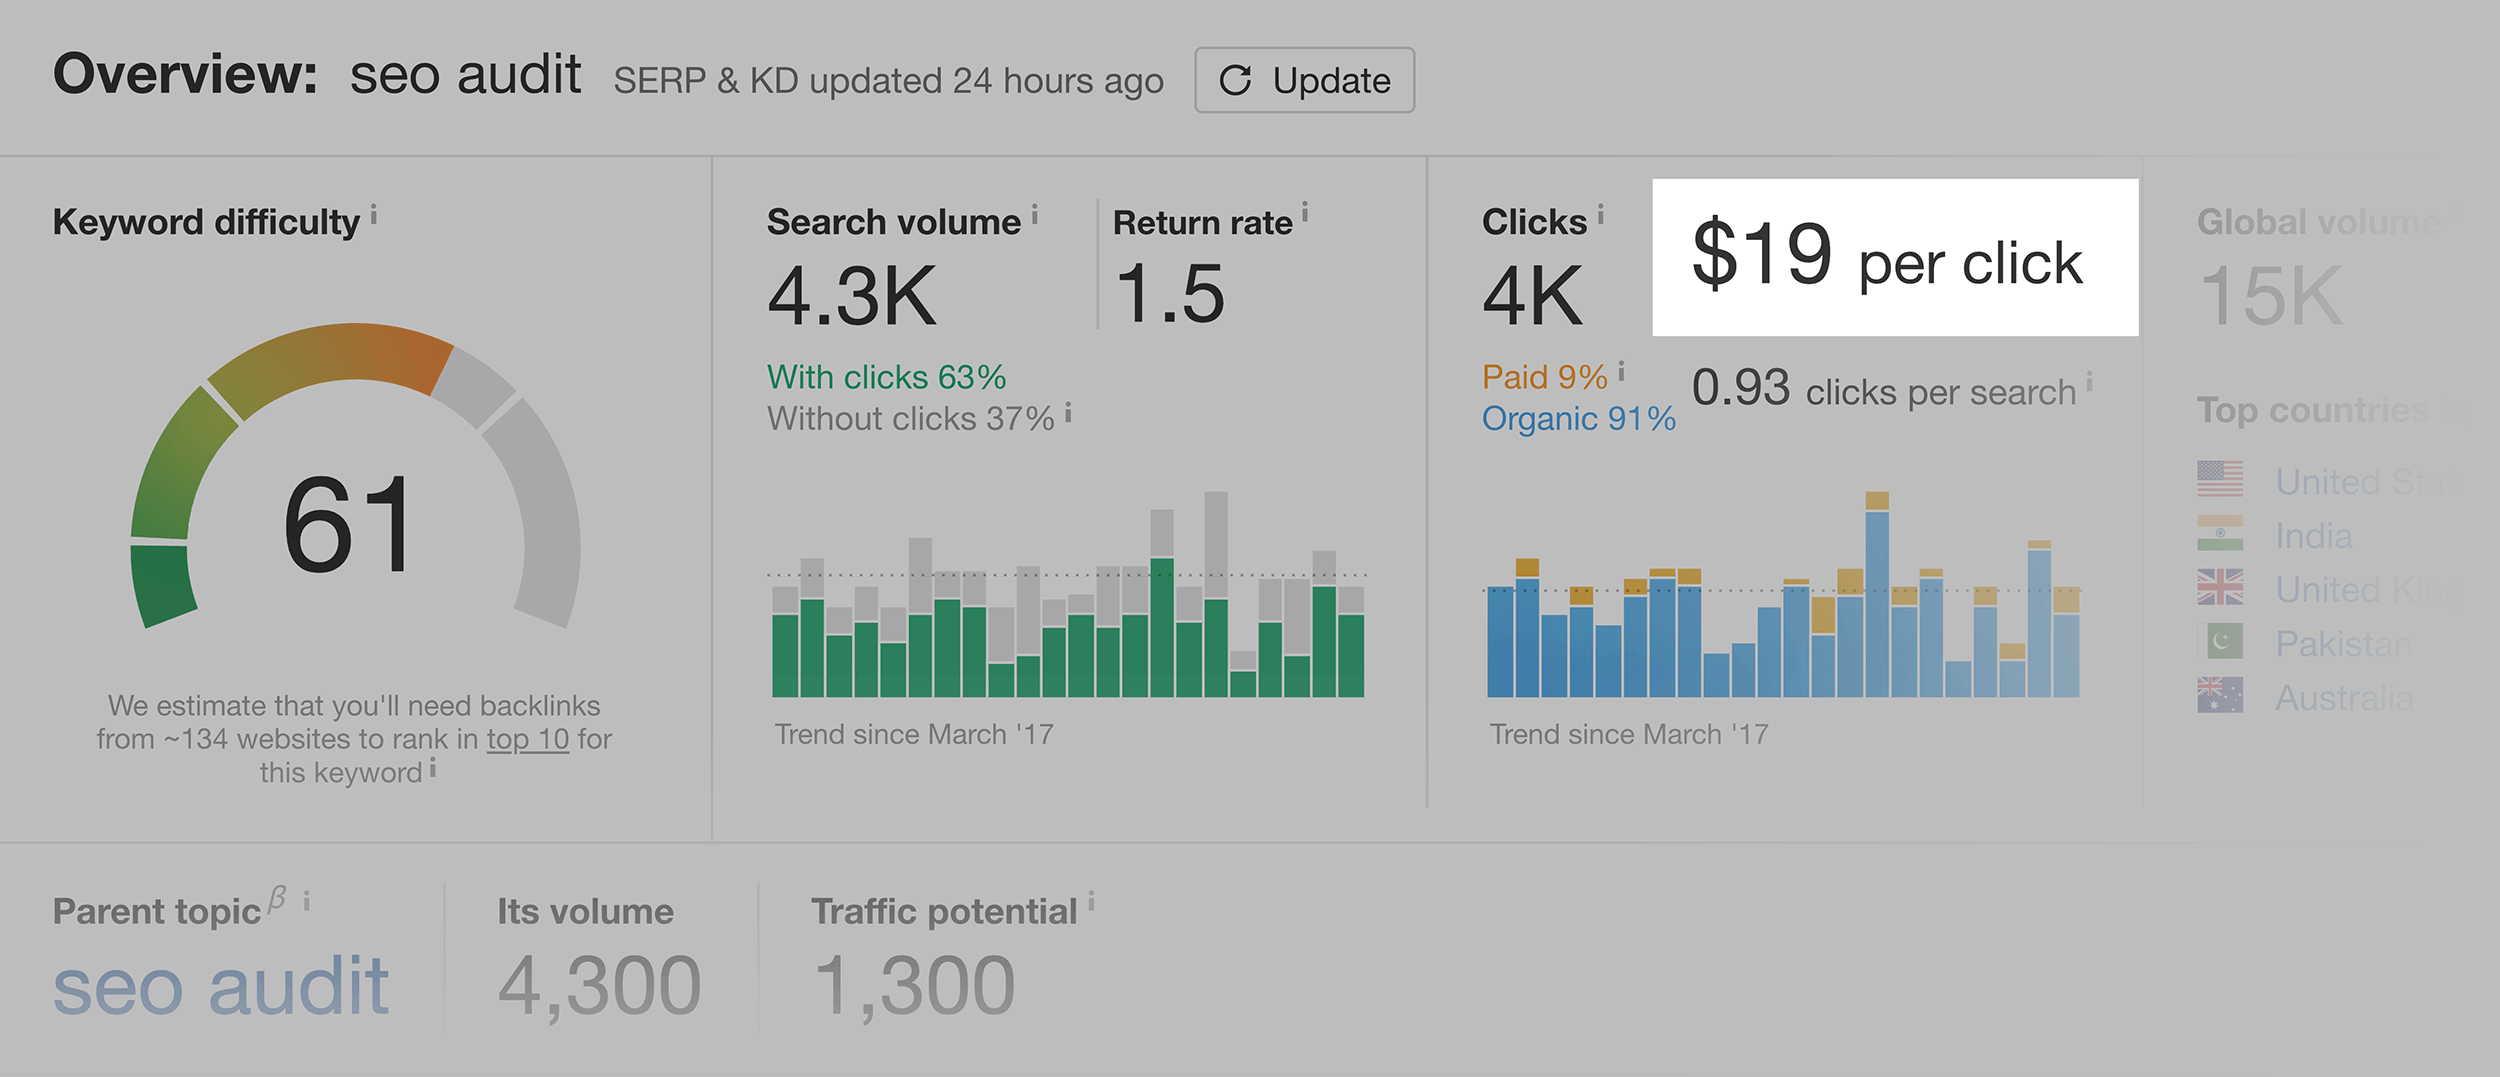Open Traffic potential info icon
Image resolution: width=2500 pixels, height=1077 pixels.
[1091, 901]
